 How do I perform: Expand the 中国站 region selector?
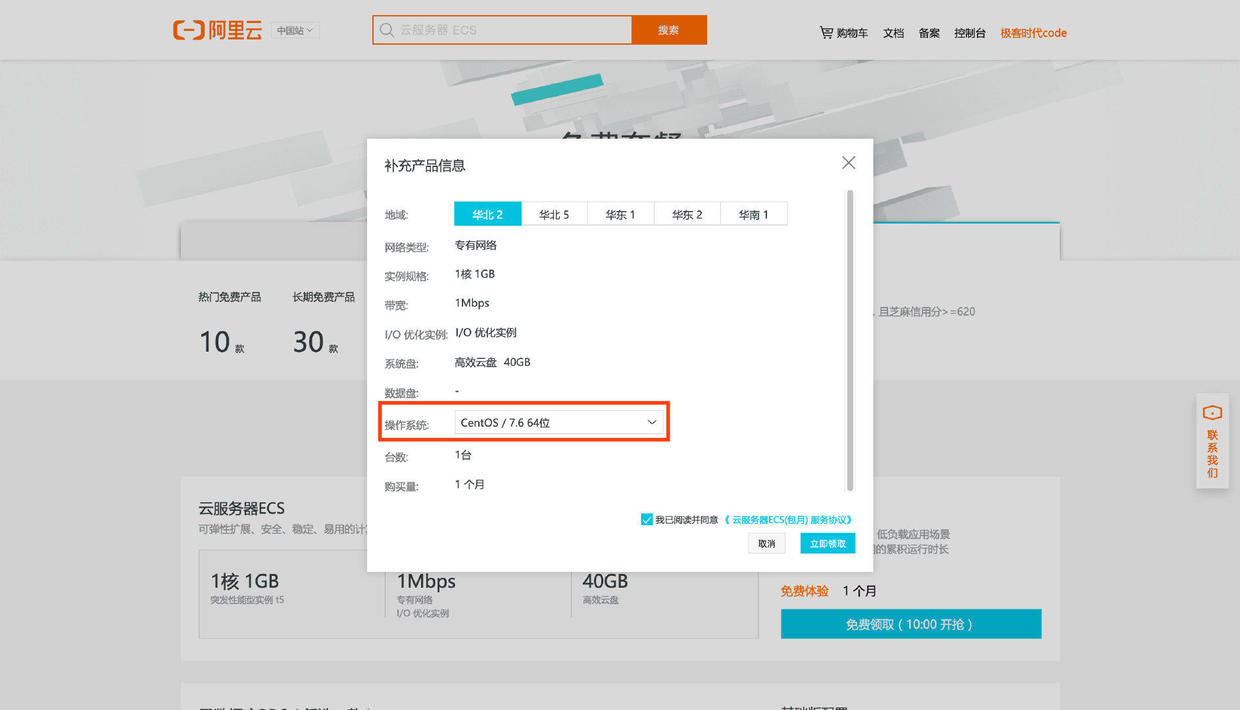click(x=295, y=31)
